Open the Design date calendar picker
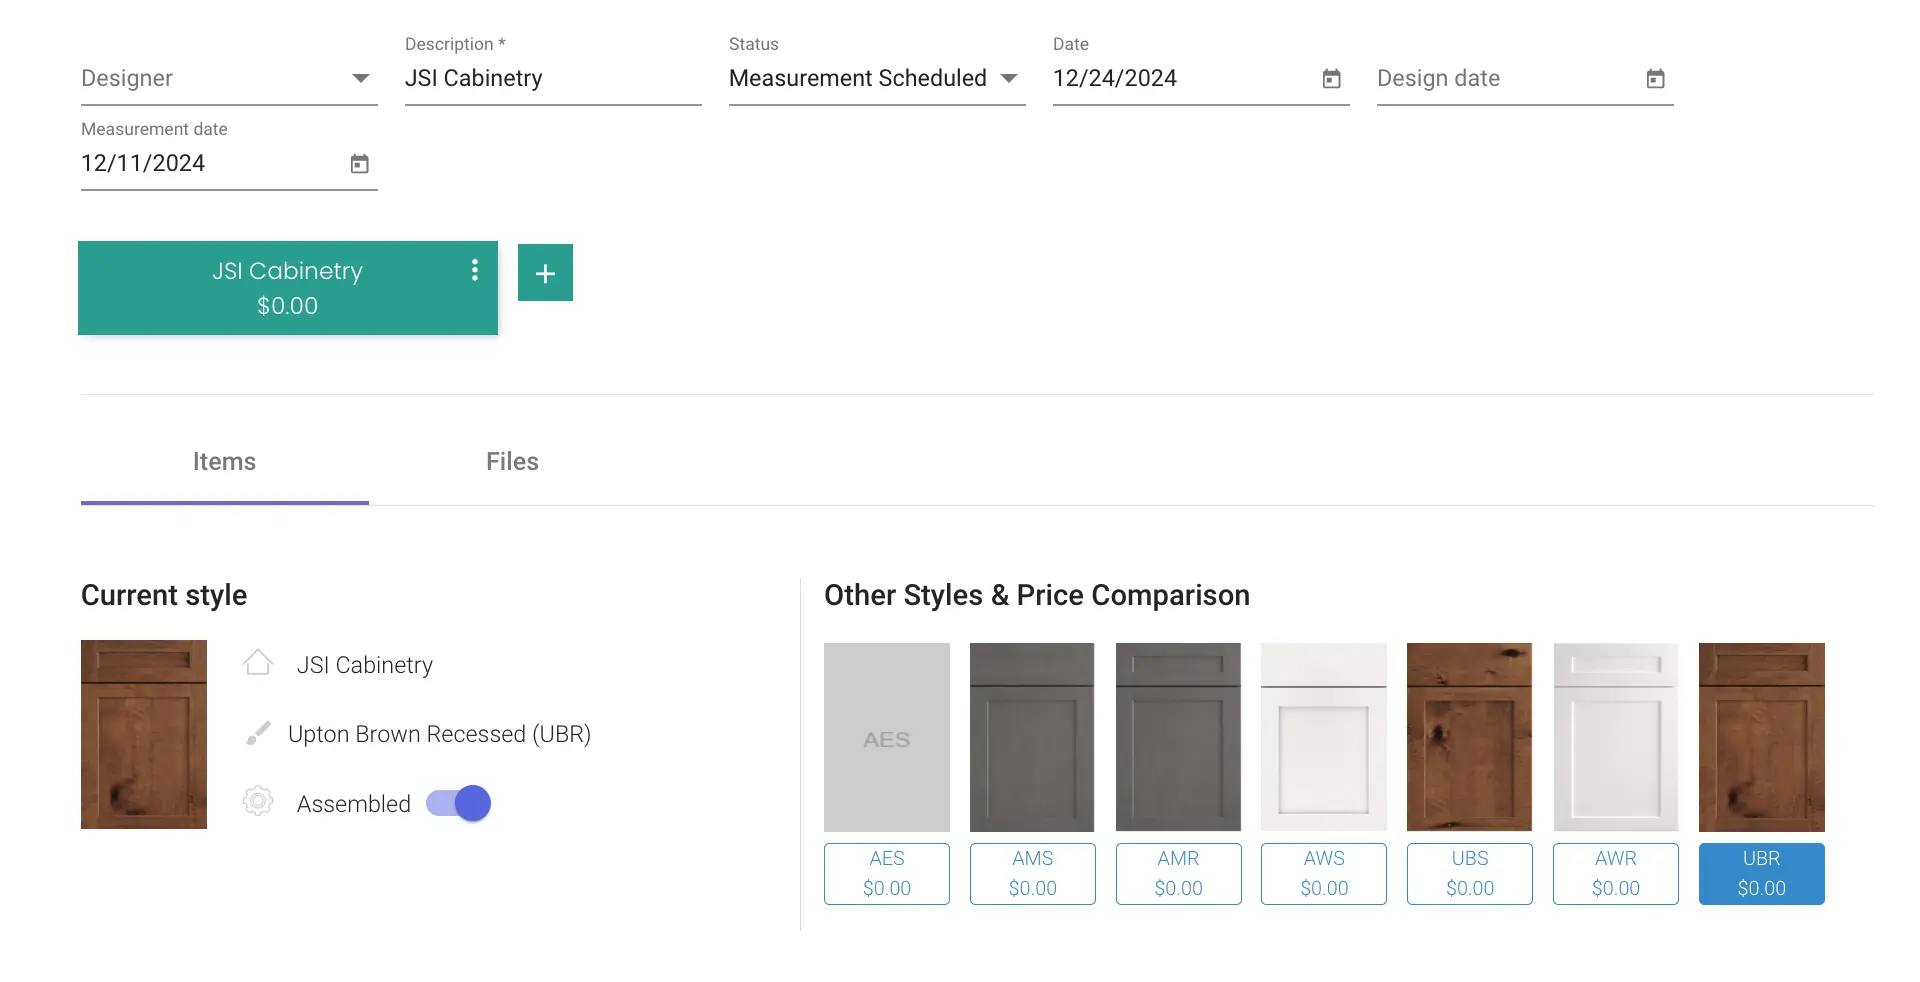Viewport: 1920px width, 982px height. click(x=1655, y=78)
